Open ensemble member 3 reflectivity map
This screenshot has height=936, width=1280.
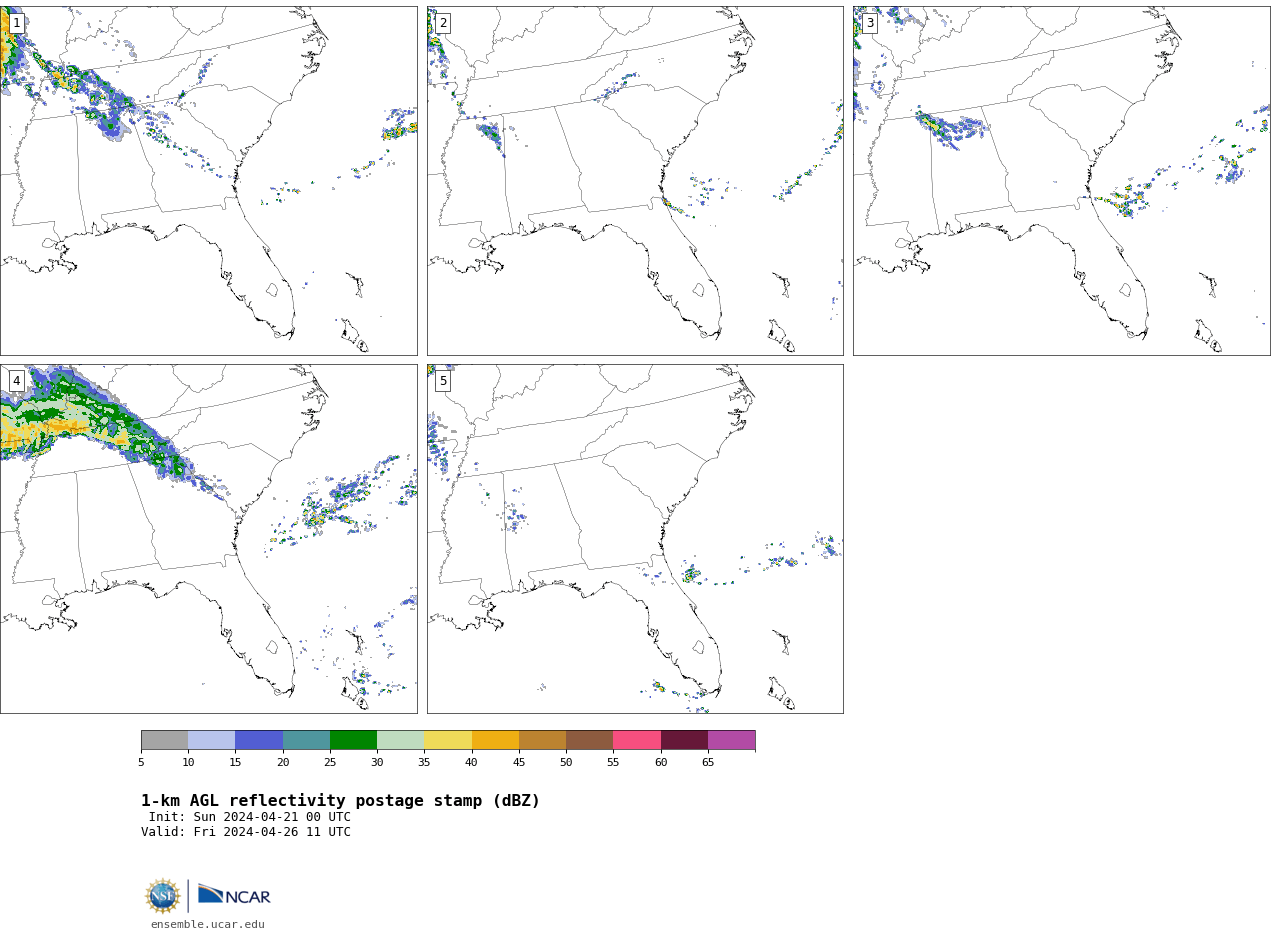pos(1061,181)
